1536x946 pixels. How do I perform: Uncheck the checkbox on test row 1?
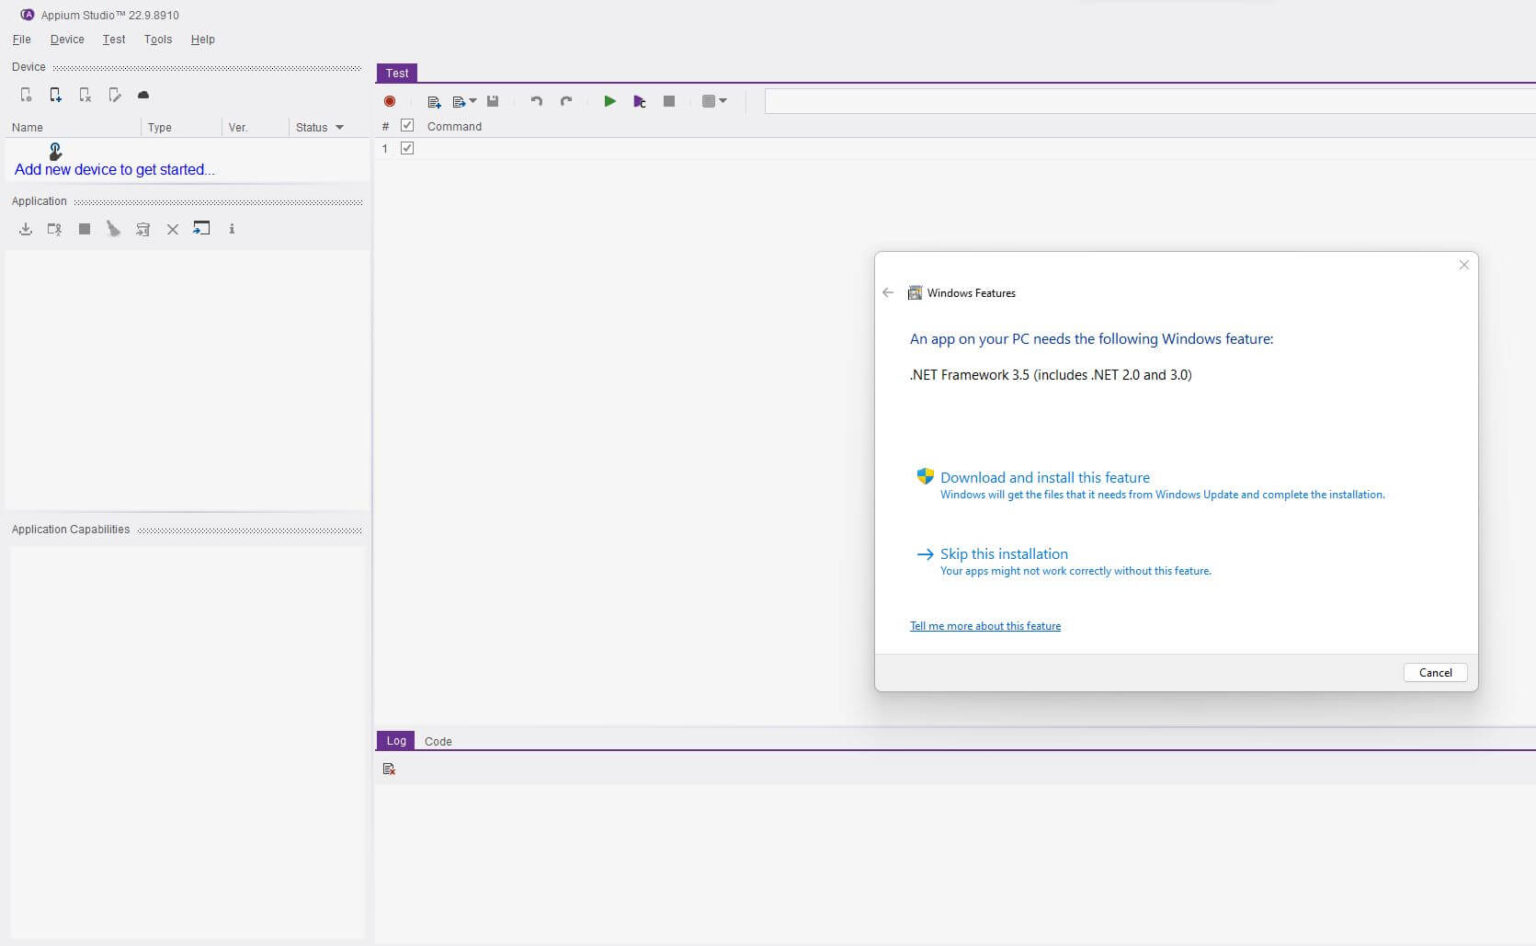[x=407, y=147]
